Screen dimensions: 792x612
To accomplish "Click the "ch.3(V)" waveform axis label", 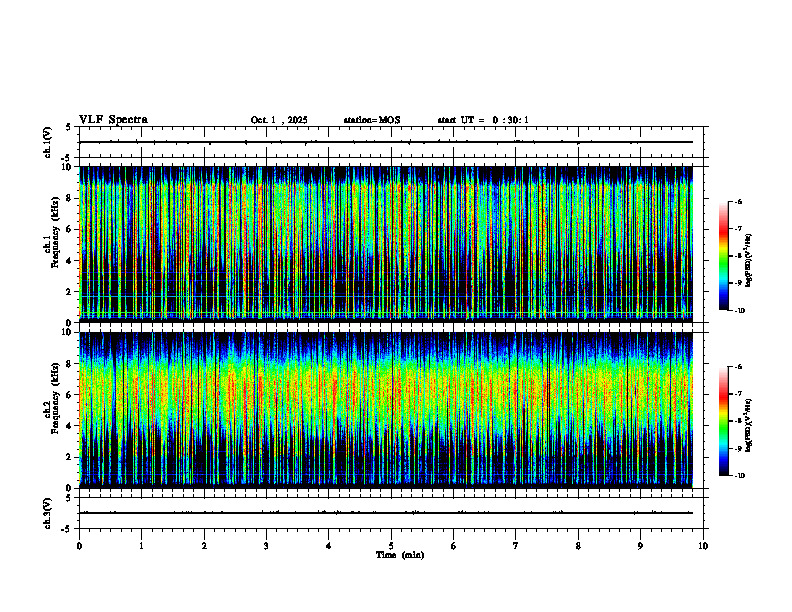I will click(x=48, y=513).
